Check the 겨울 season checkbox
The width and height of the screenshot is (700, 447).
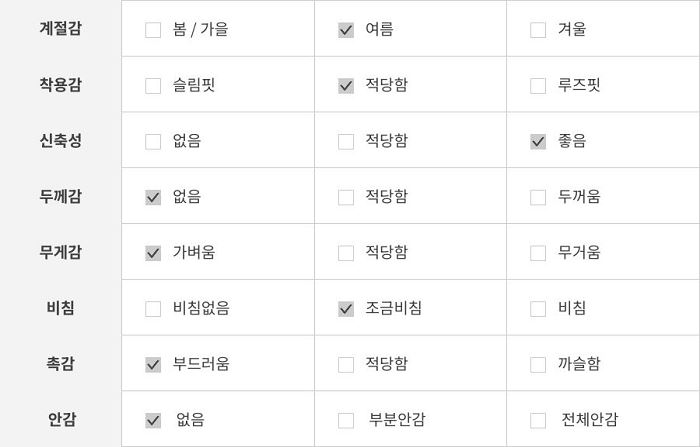tap(538, 30)
